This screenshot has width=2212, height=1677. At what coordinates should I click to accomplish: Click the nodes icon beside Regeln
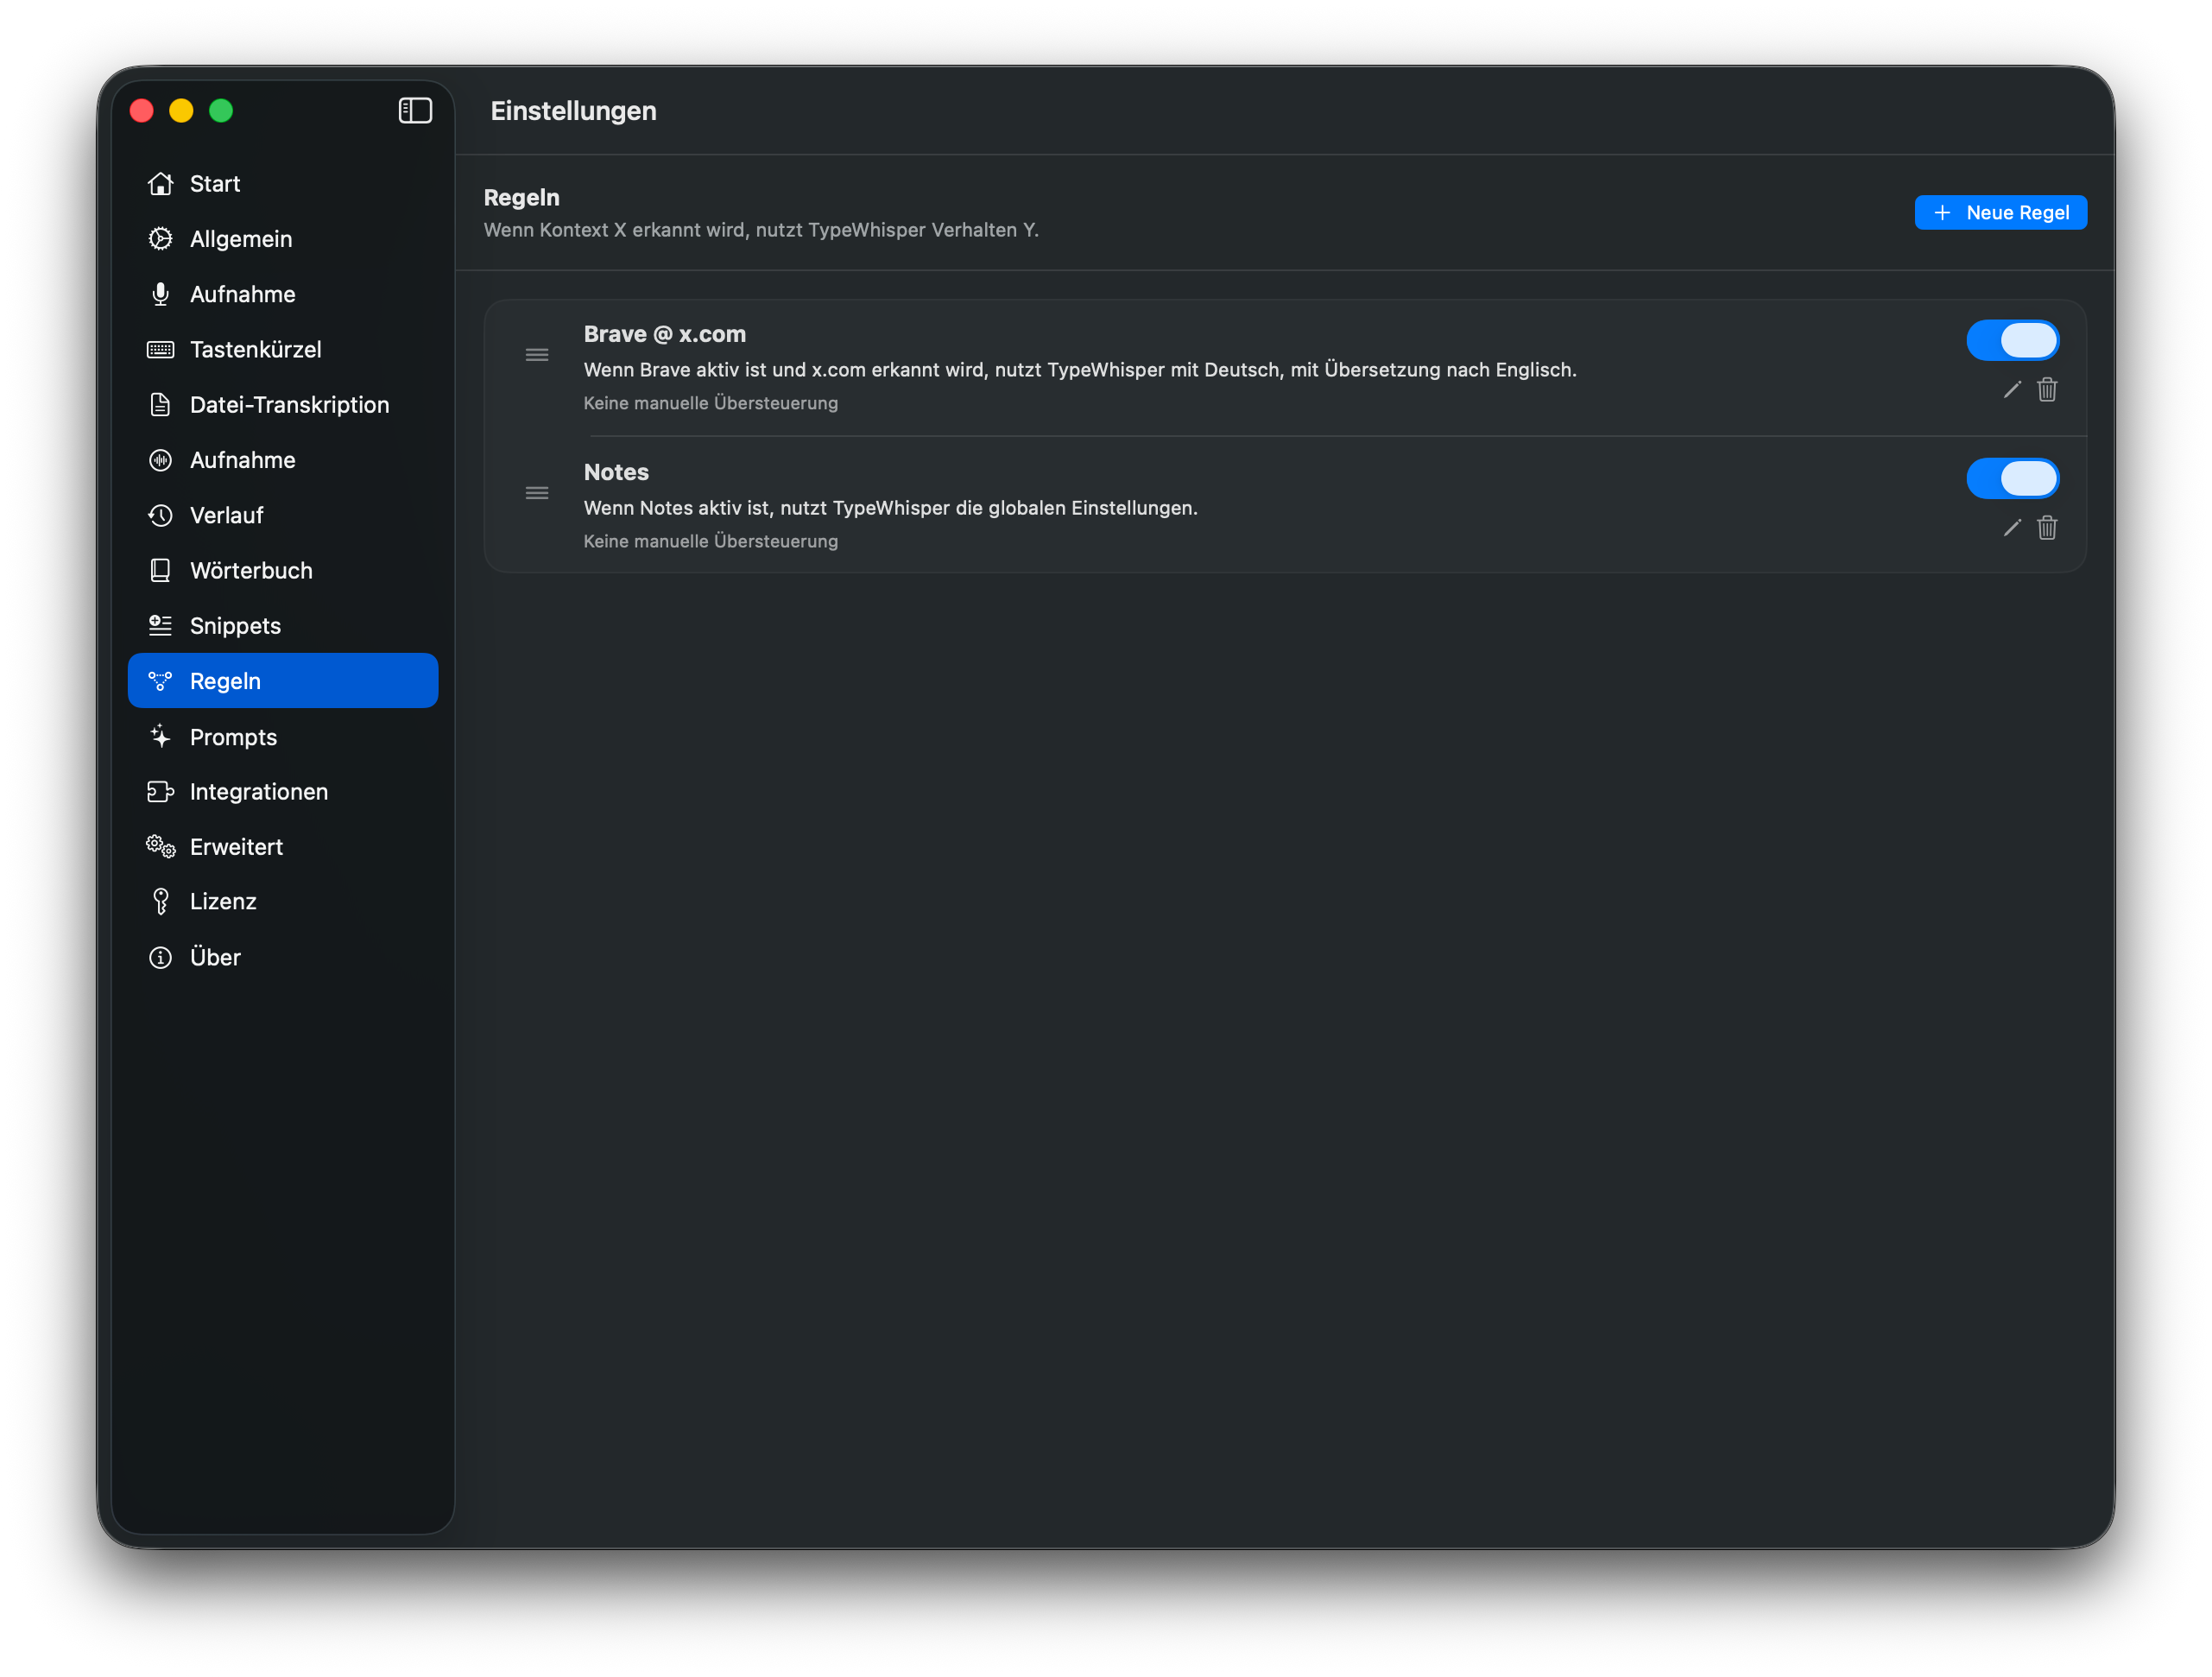[x=160, y=681]
